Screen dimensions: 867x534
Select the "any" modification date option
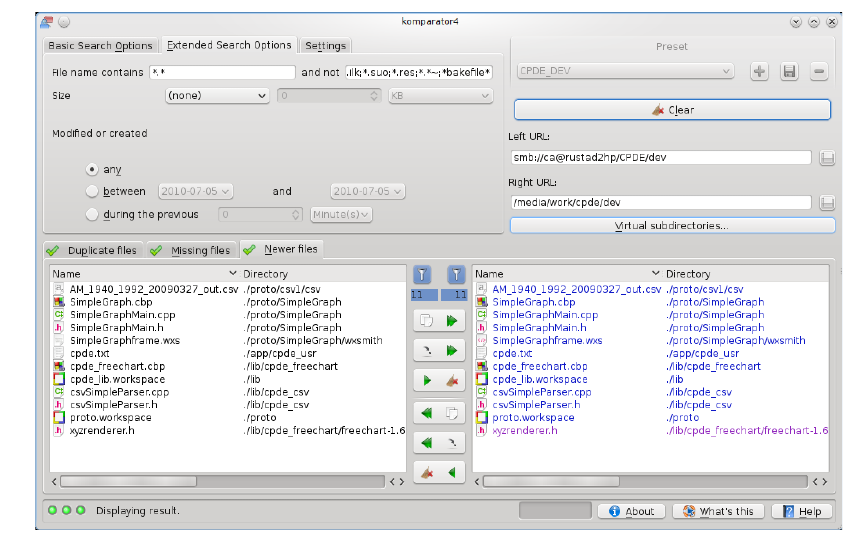(92, 170)
